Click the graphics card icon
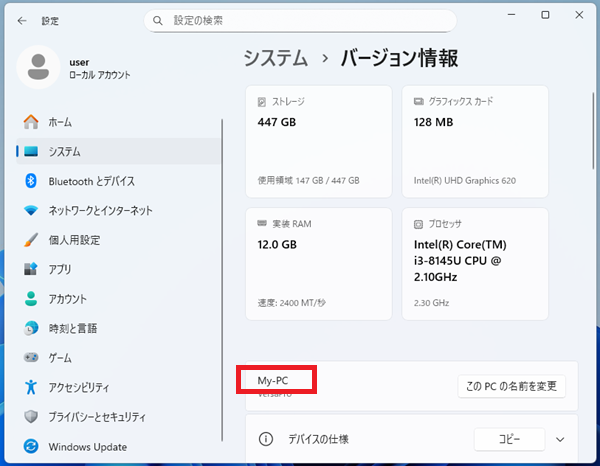 point(419,101)
